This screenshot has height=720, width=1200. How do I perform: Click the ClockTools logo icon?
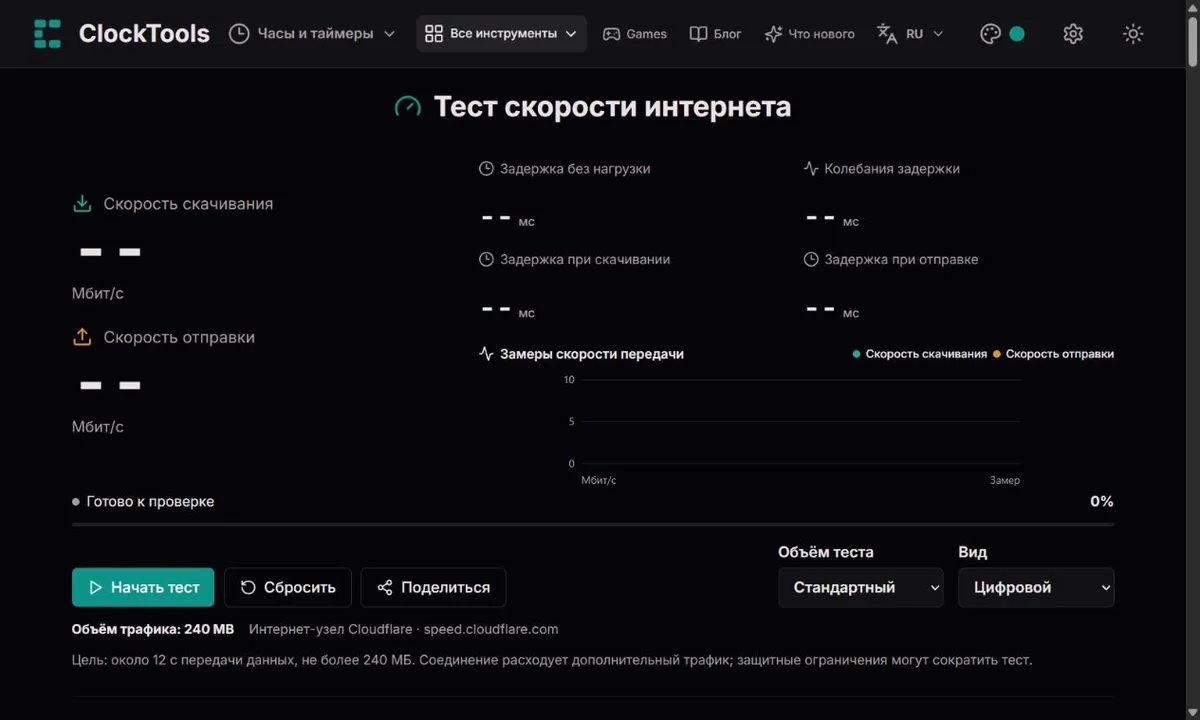(47, 33)
